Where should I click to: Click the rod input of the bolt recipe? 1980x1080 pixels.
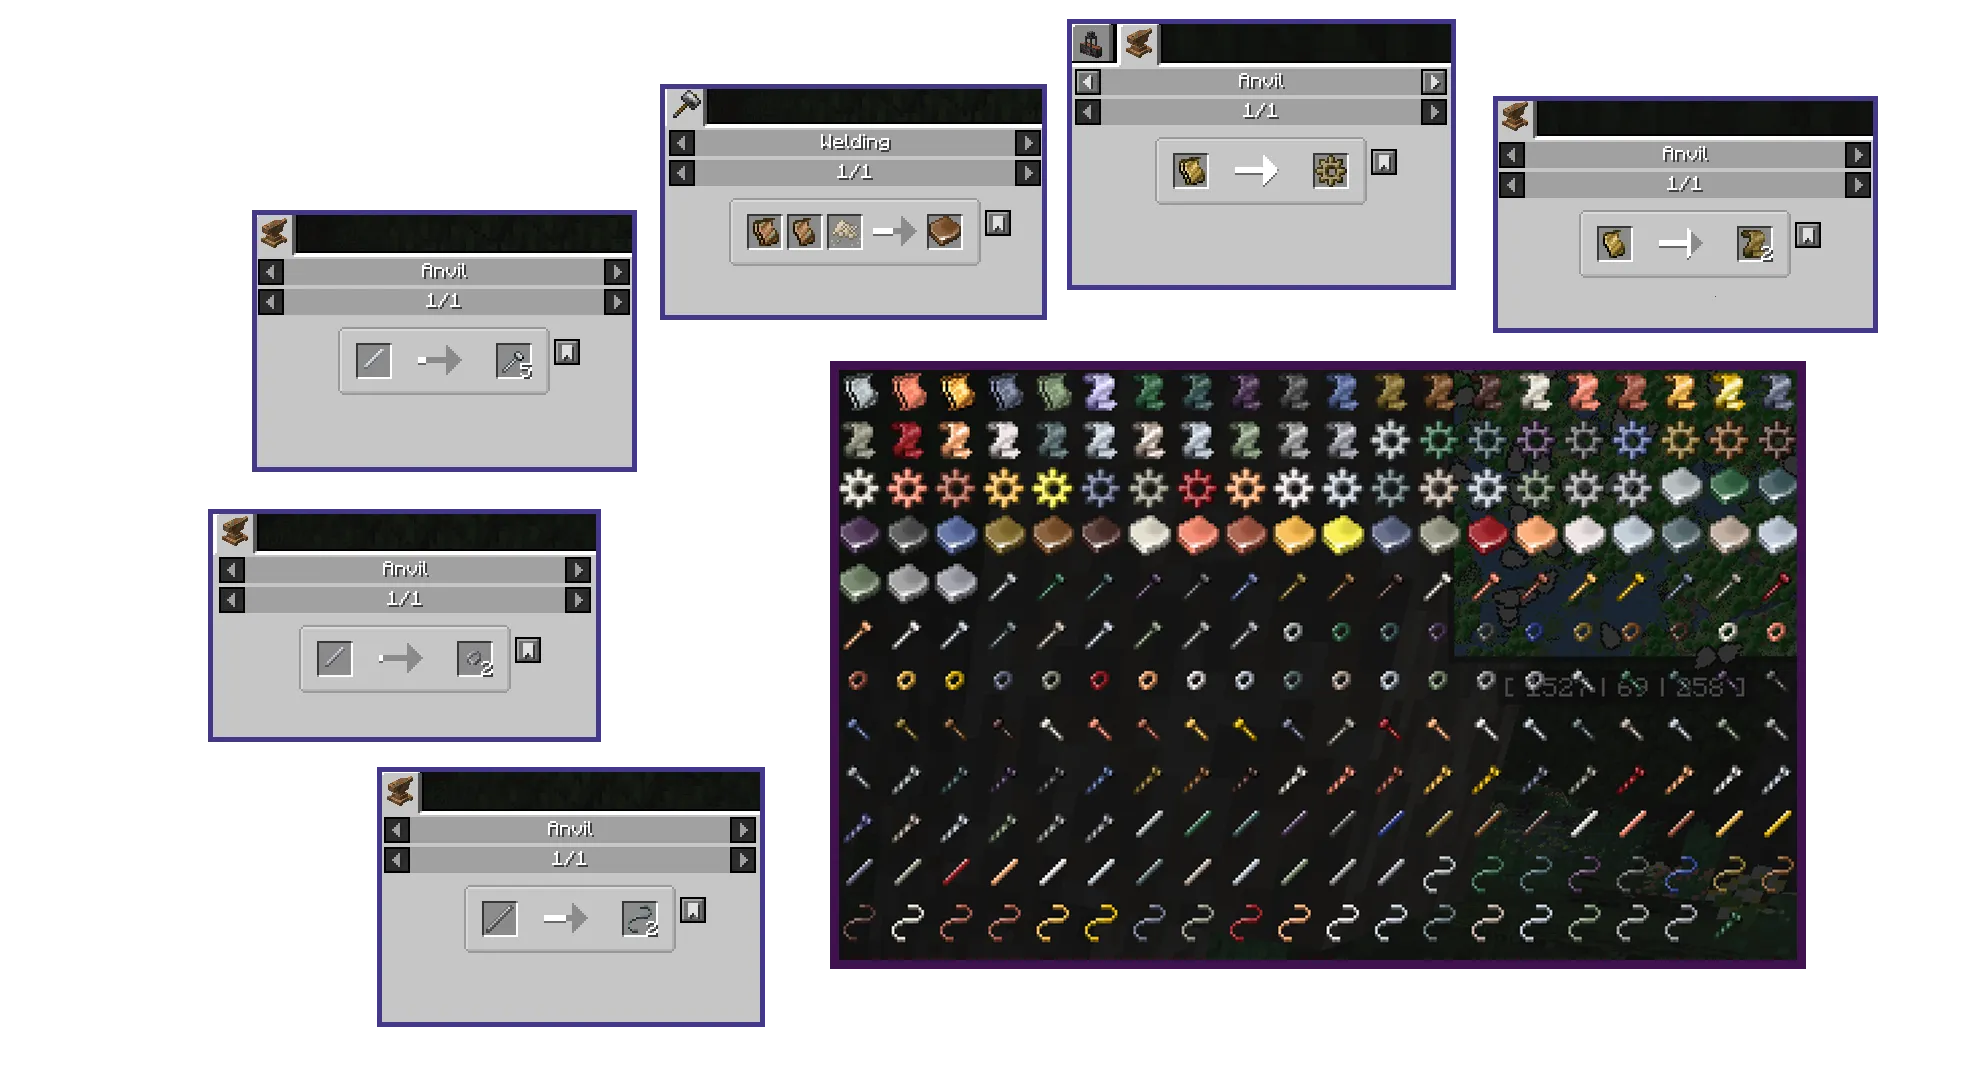click(x=373, y=361)
